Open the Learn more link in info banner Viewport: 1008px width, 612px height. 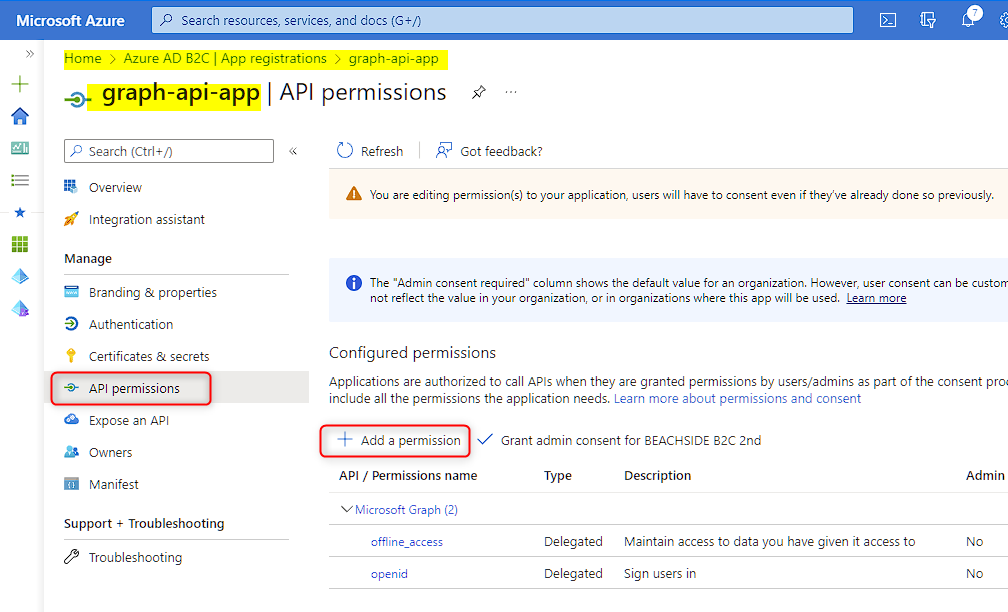[876, 298]
